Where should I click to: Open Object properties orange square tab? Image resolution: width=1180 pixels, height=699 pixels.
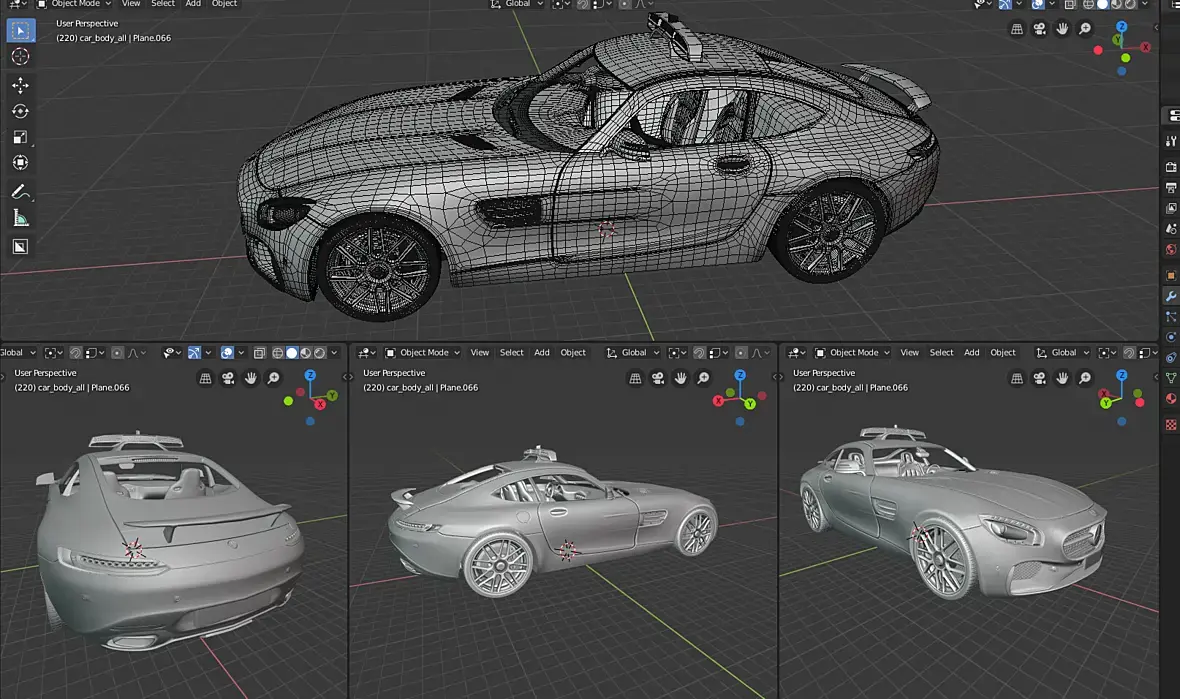(1170, 275)
